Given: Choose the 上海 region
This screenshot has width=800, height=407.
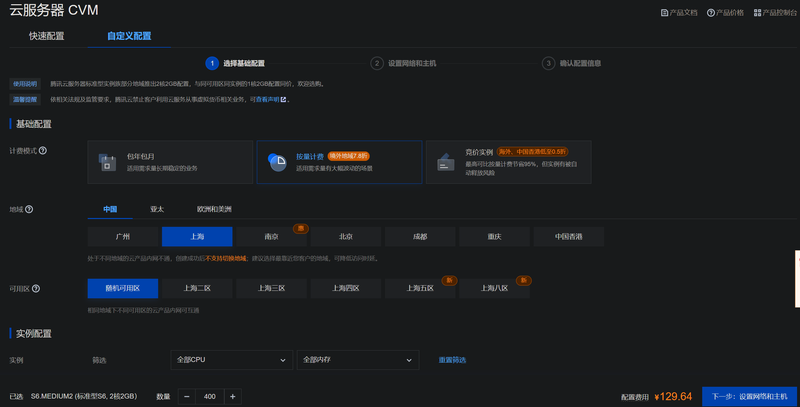Looking at the screenshot, I should (197, 237).
